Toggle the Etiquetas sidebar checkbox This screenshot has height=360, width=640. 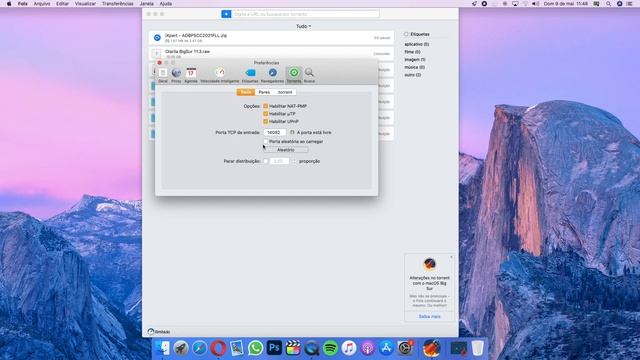tap(406, 34)
